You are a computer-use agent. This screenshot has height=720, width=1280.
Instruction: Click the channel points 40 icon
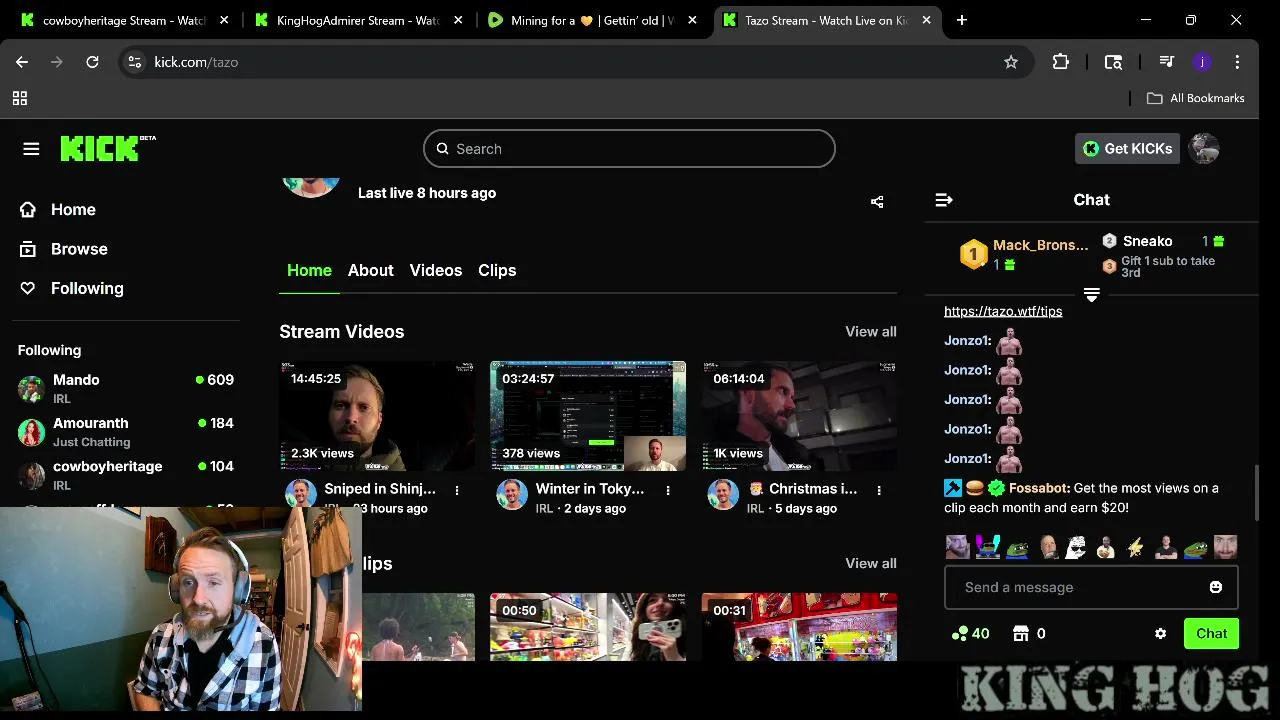tap(970, 633)
